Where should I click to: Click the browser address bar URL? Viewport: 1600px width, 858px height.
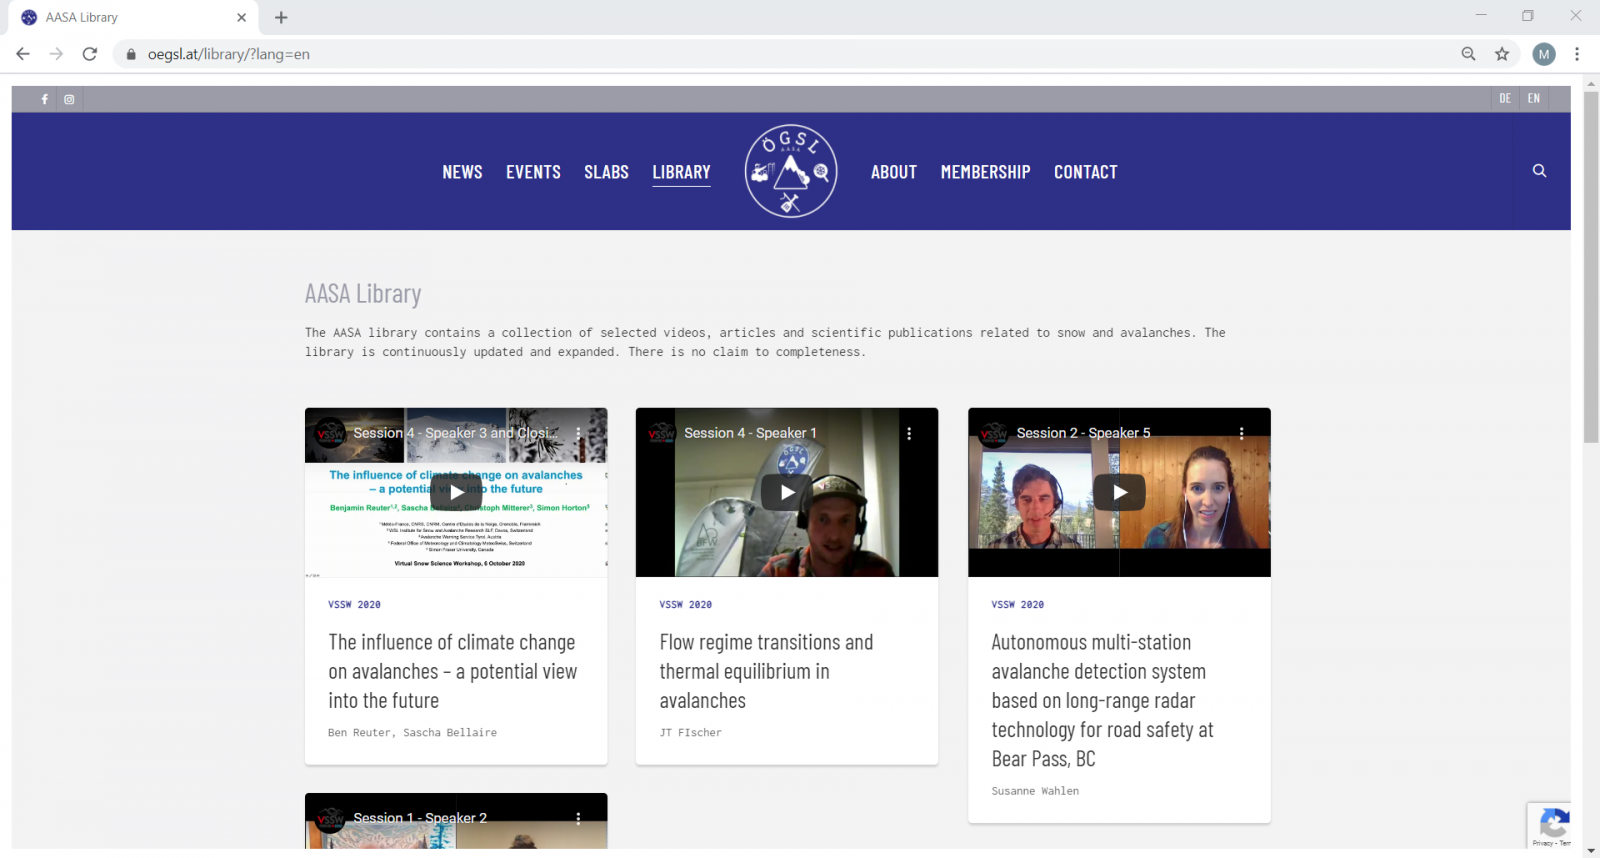[x=229, y=54]
